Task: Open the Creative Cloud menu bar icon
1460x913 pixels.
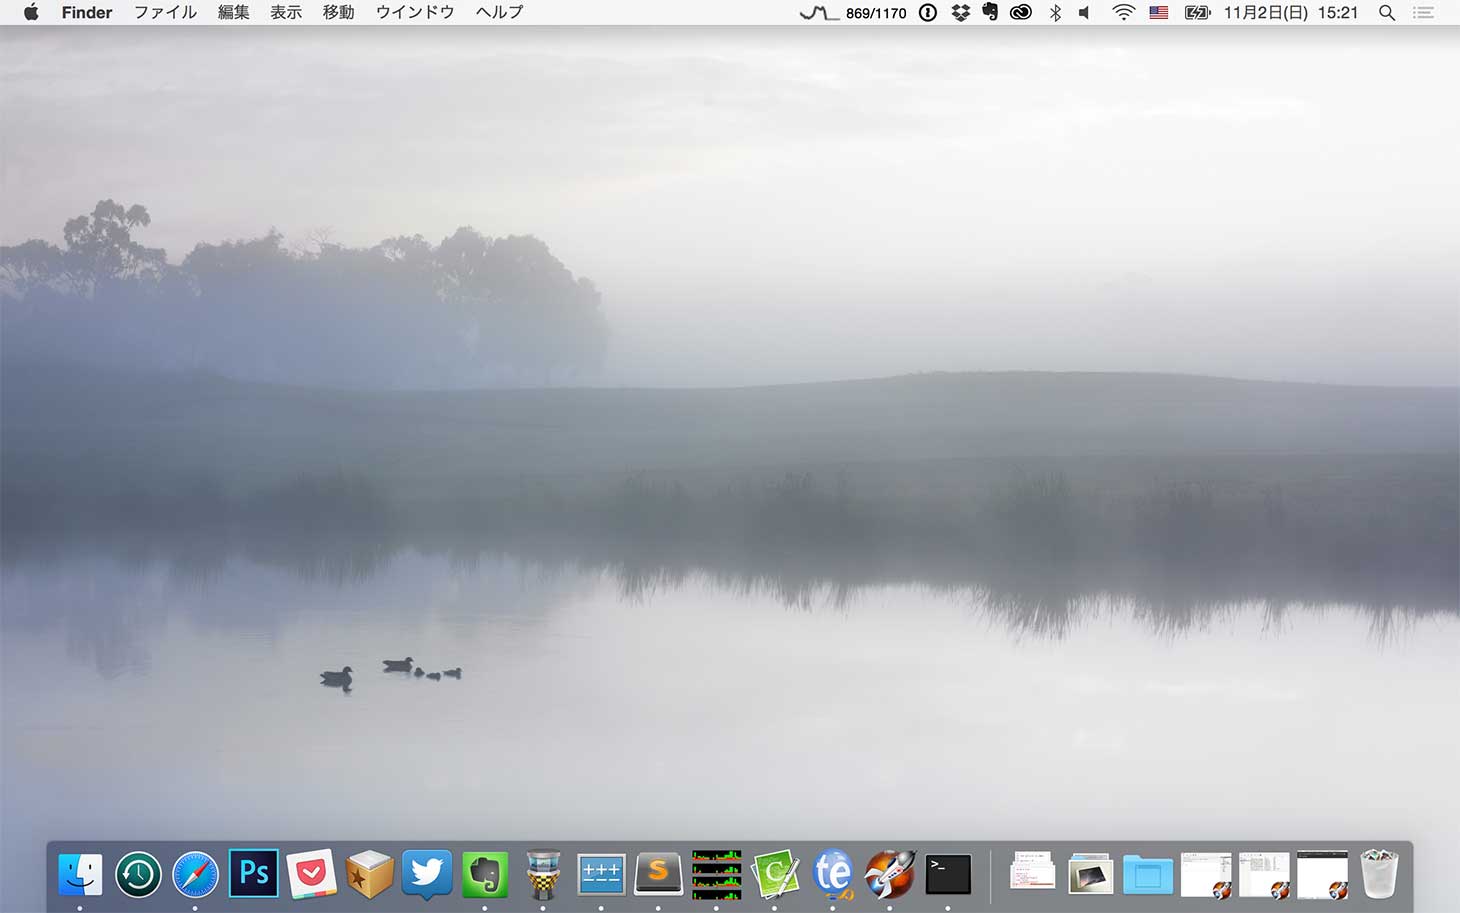Action: 1021,13
